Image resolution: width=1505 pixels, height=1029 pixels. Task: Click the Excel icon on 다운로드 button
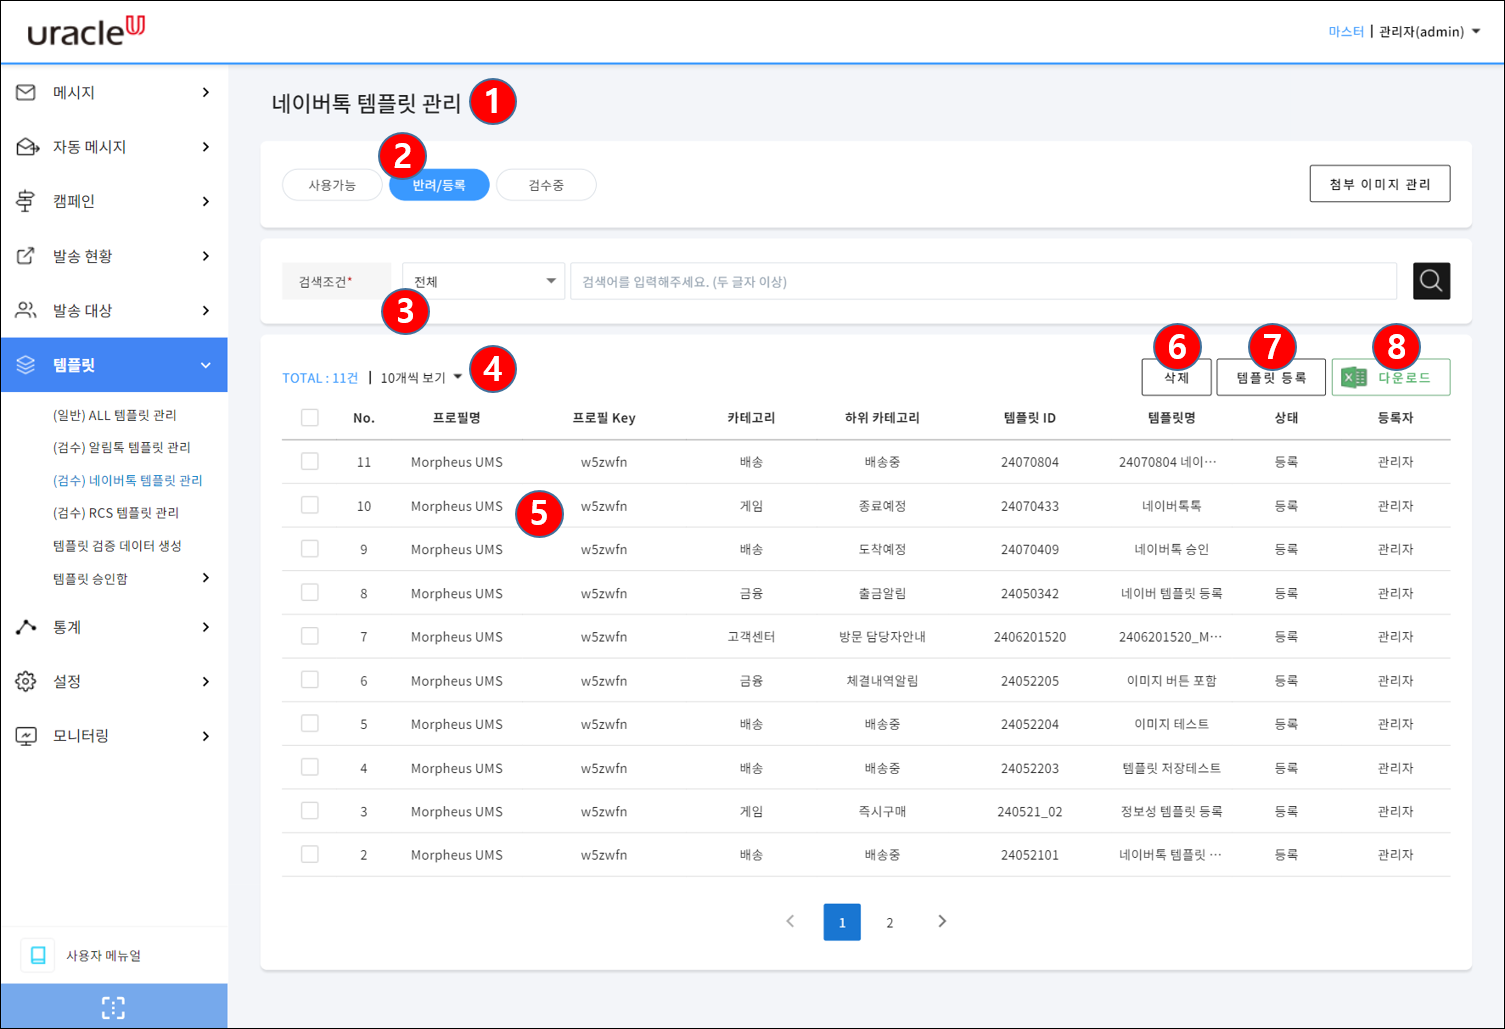pyautogui.click(x=1354, y=377)
